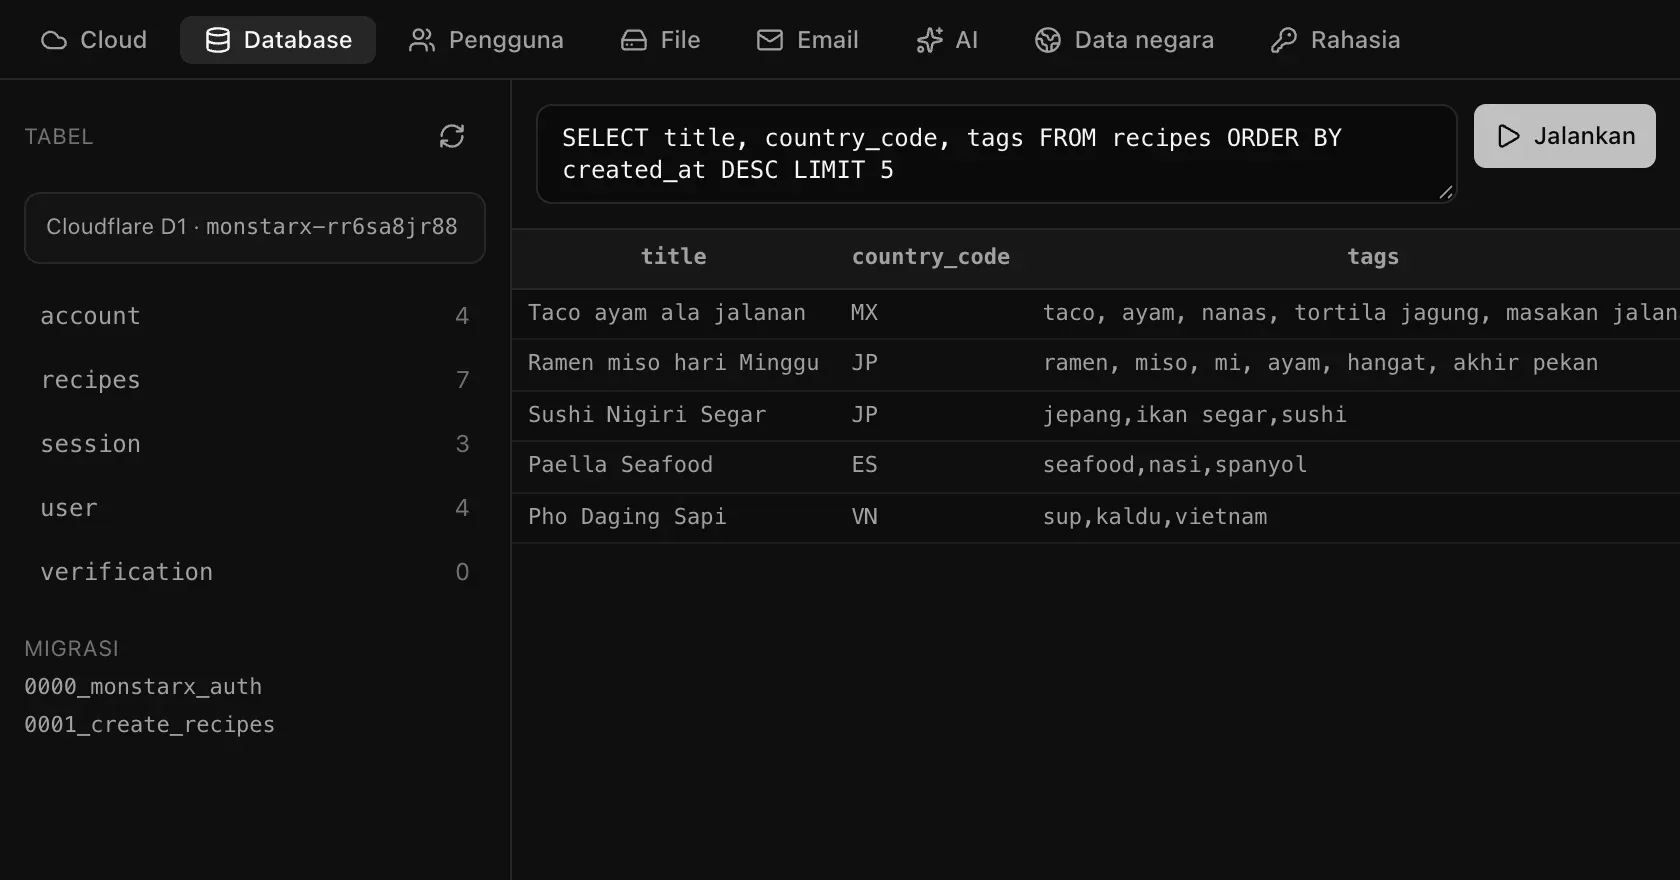Open the Rahasia tab
1680x880 pixels.
tap(1336, 40)
